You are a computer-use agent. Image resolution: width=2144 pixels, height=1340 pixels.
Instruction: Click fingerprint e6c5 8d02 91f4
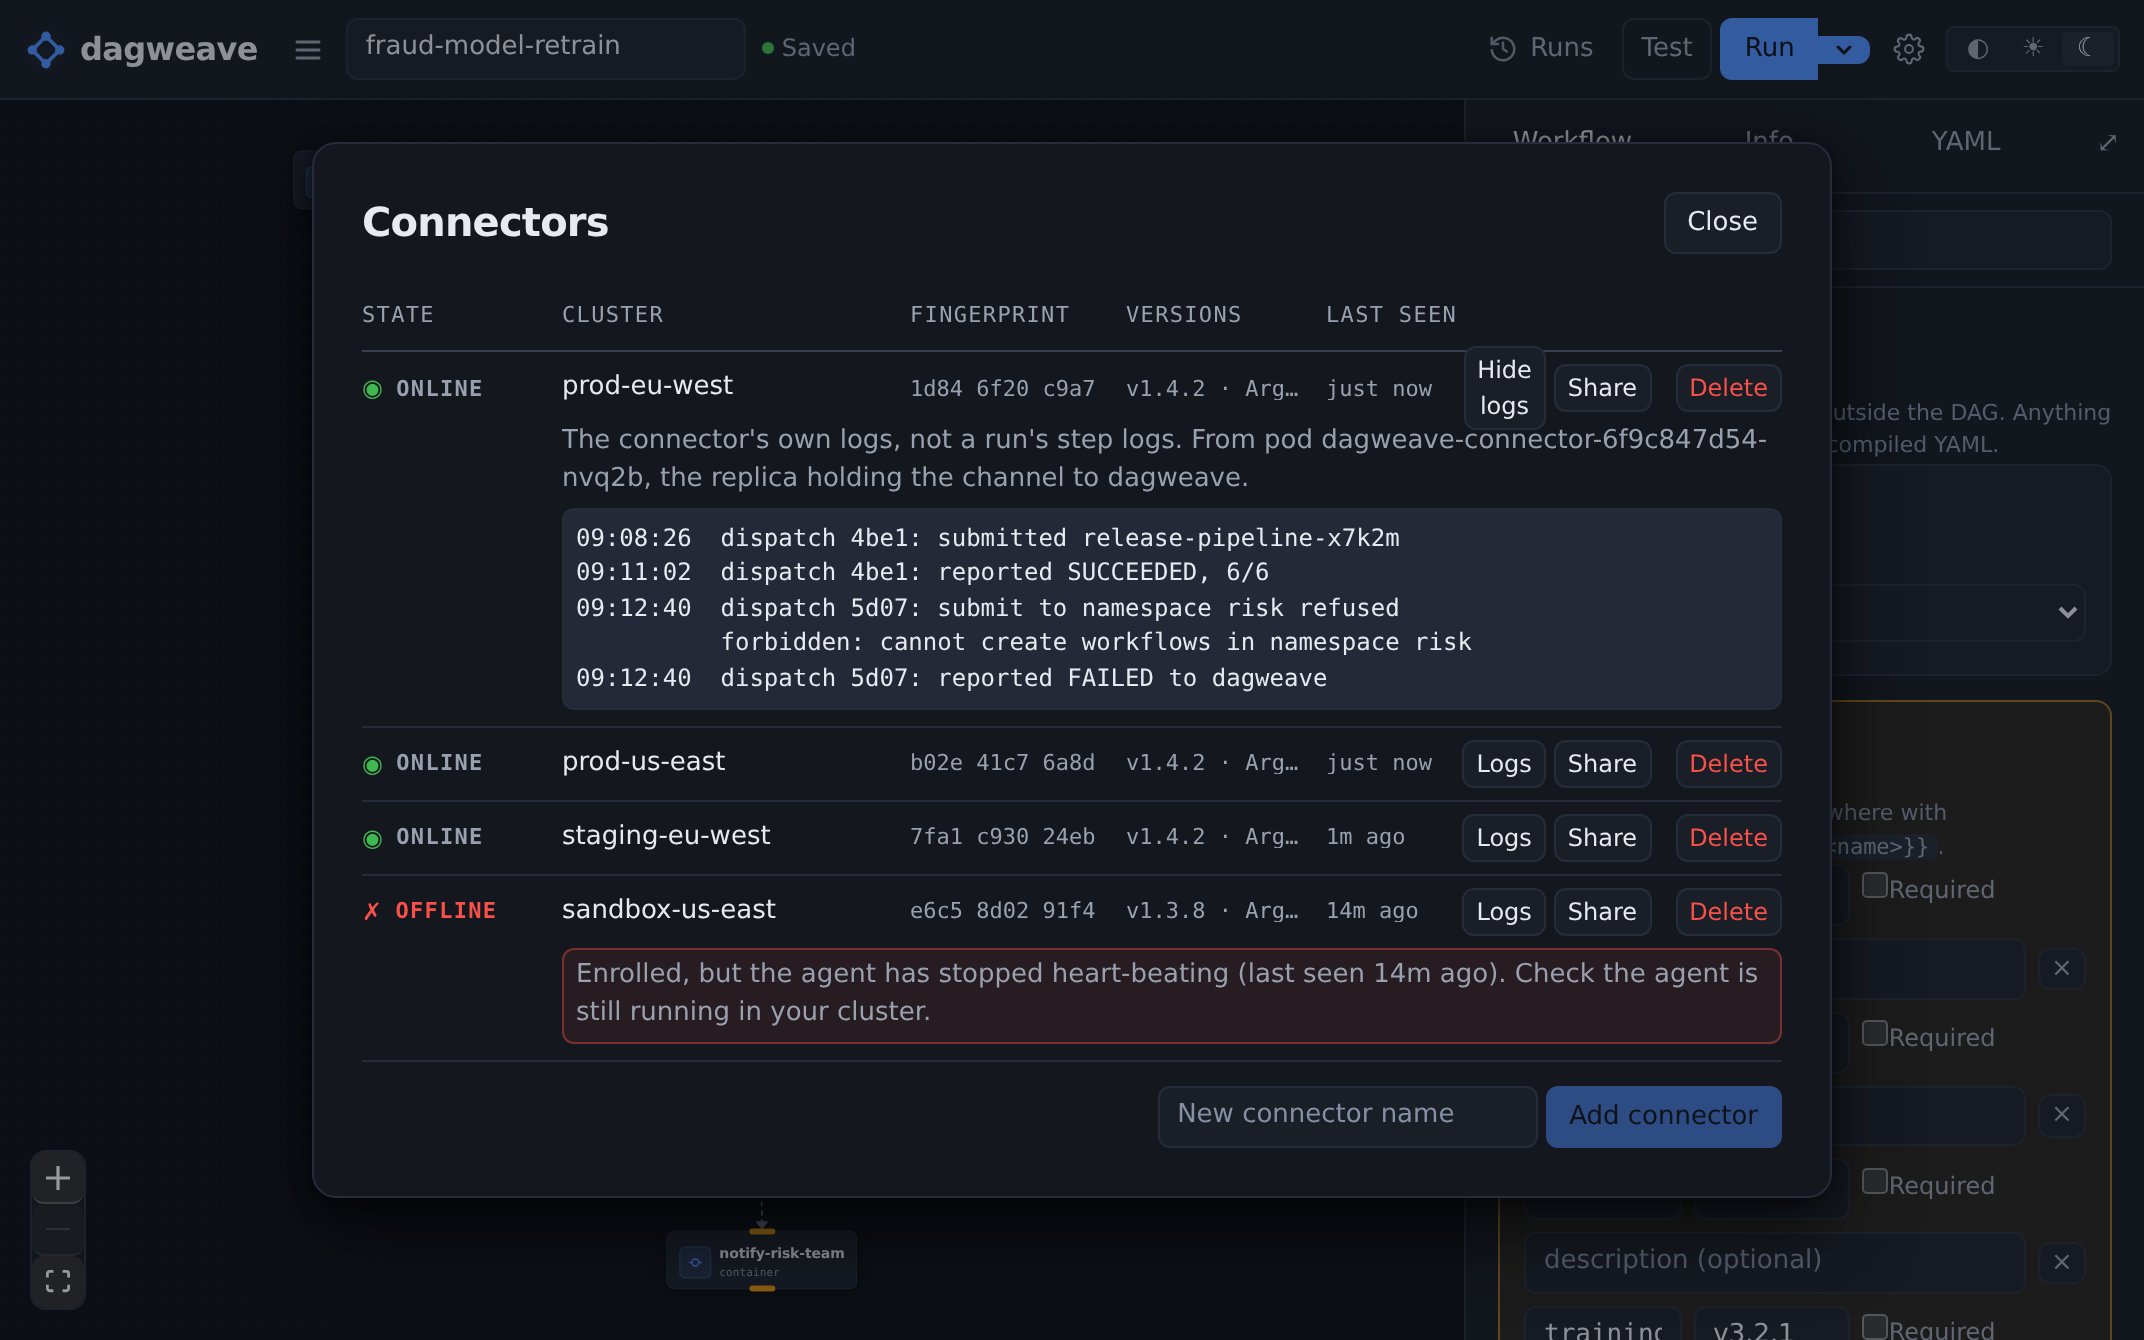click(1002, 911)
